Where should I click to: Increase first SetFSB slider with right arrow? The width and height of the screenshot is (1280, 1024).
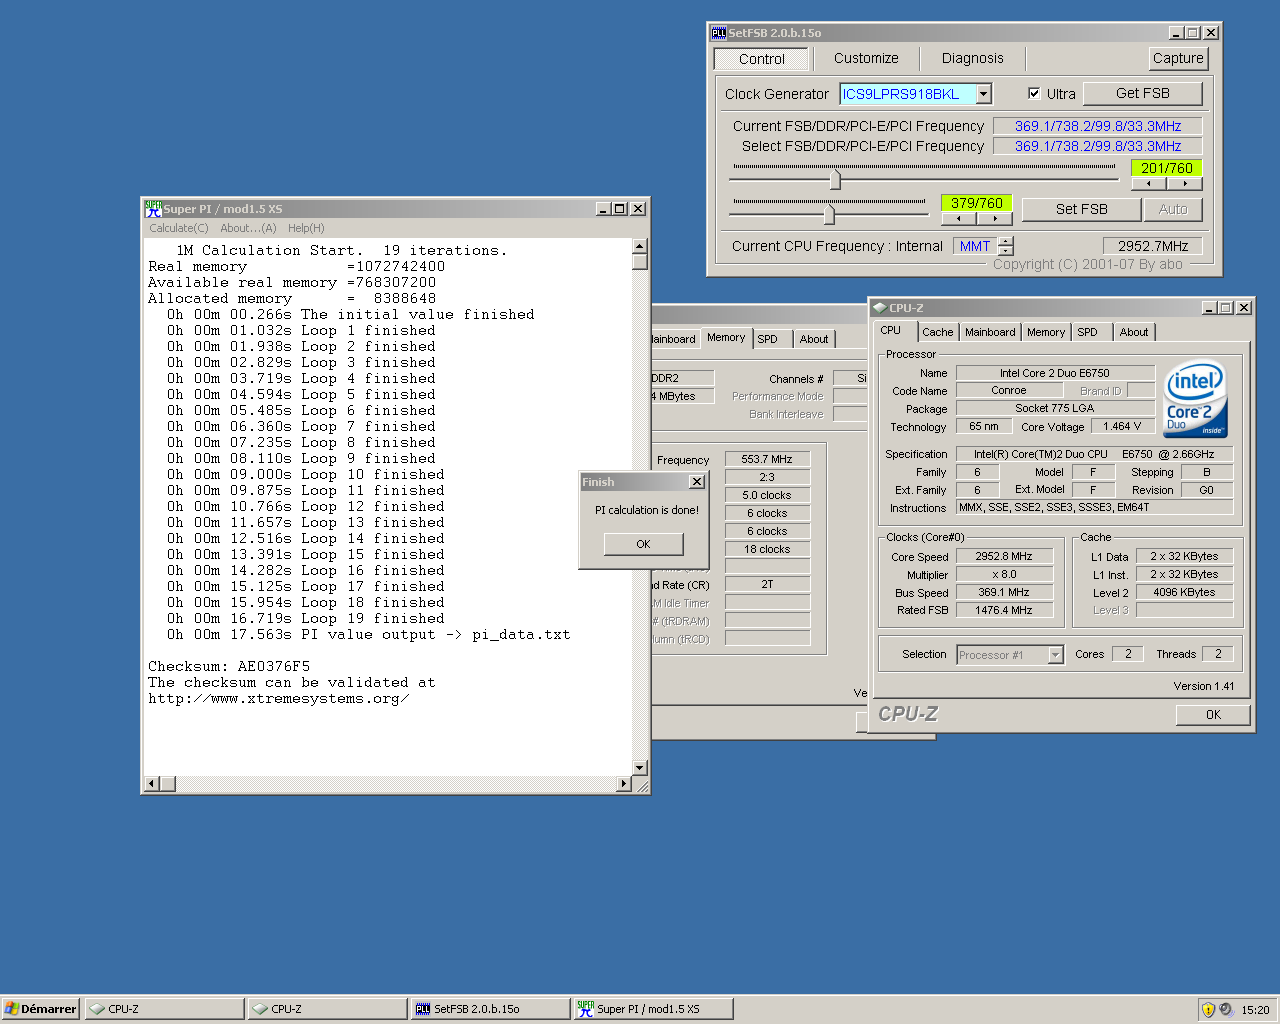point(1185,184)
